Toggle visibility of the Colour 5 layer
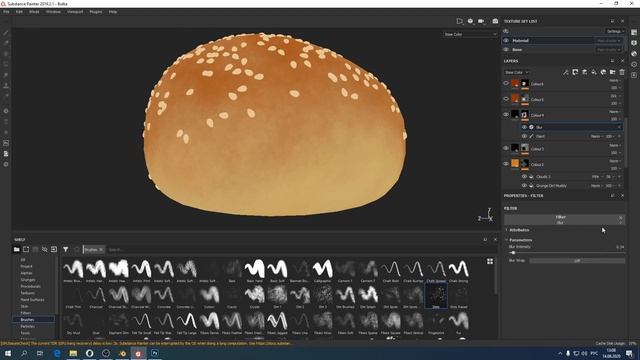 [x=506, y=99]
